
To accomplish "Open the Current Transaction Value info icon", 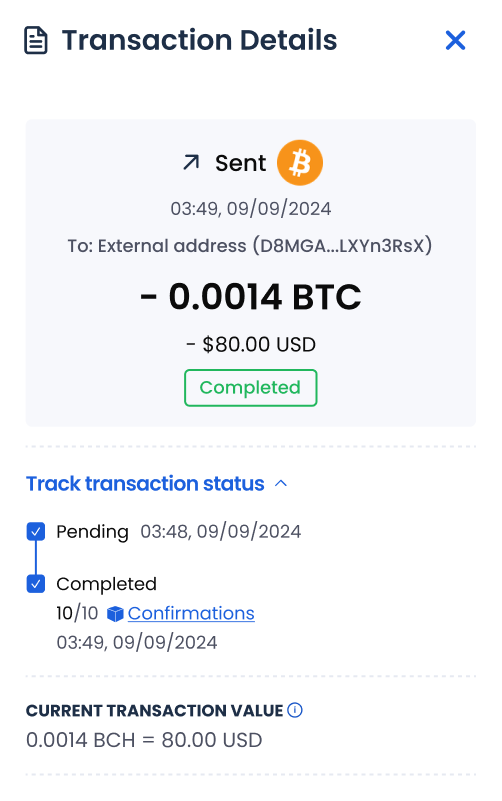I will [295, 710].
